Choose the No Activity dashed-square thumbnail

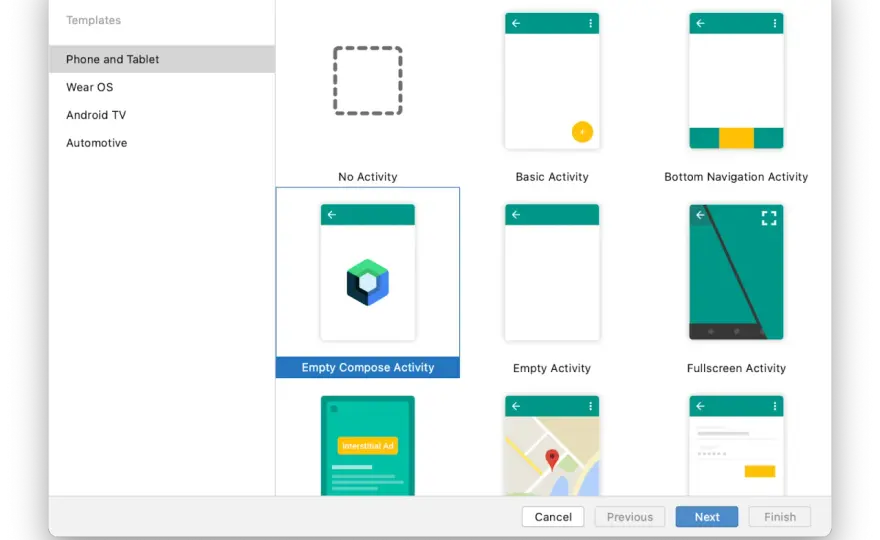coord(368,81)
